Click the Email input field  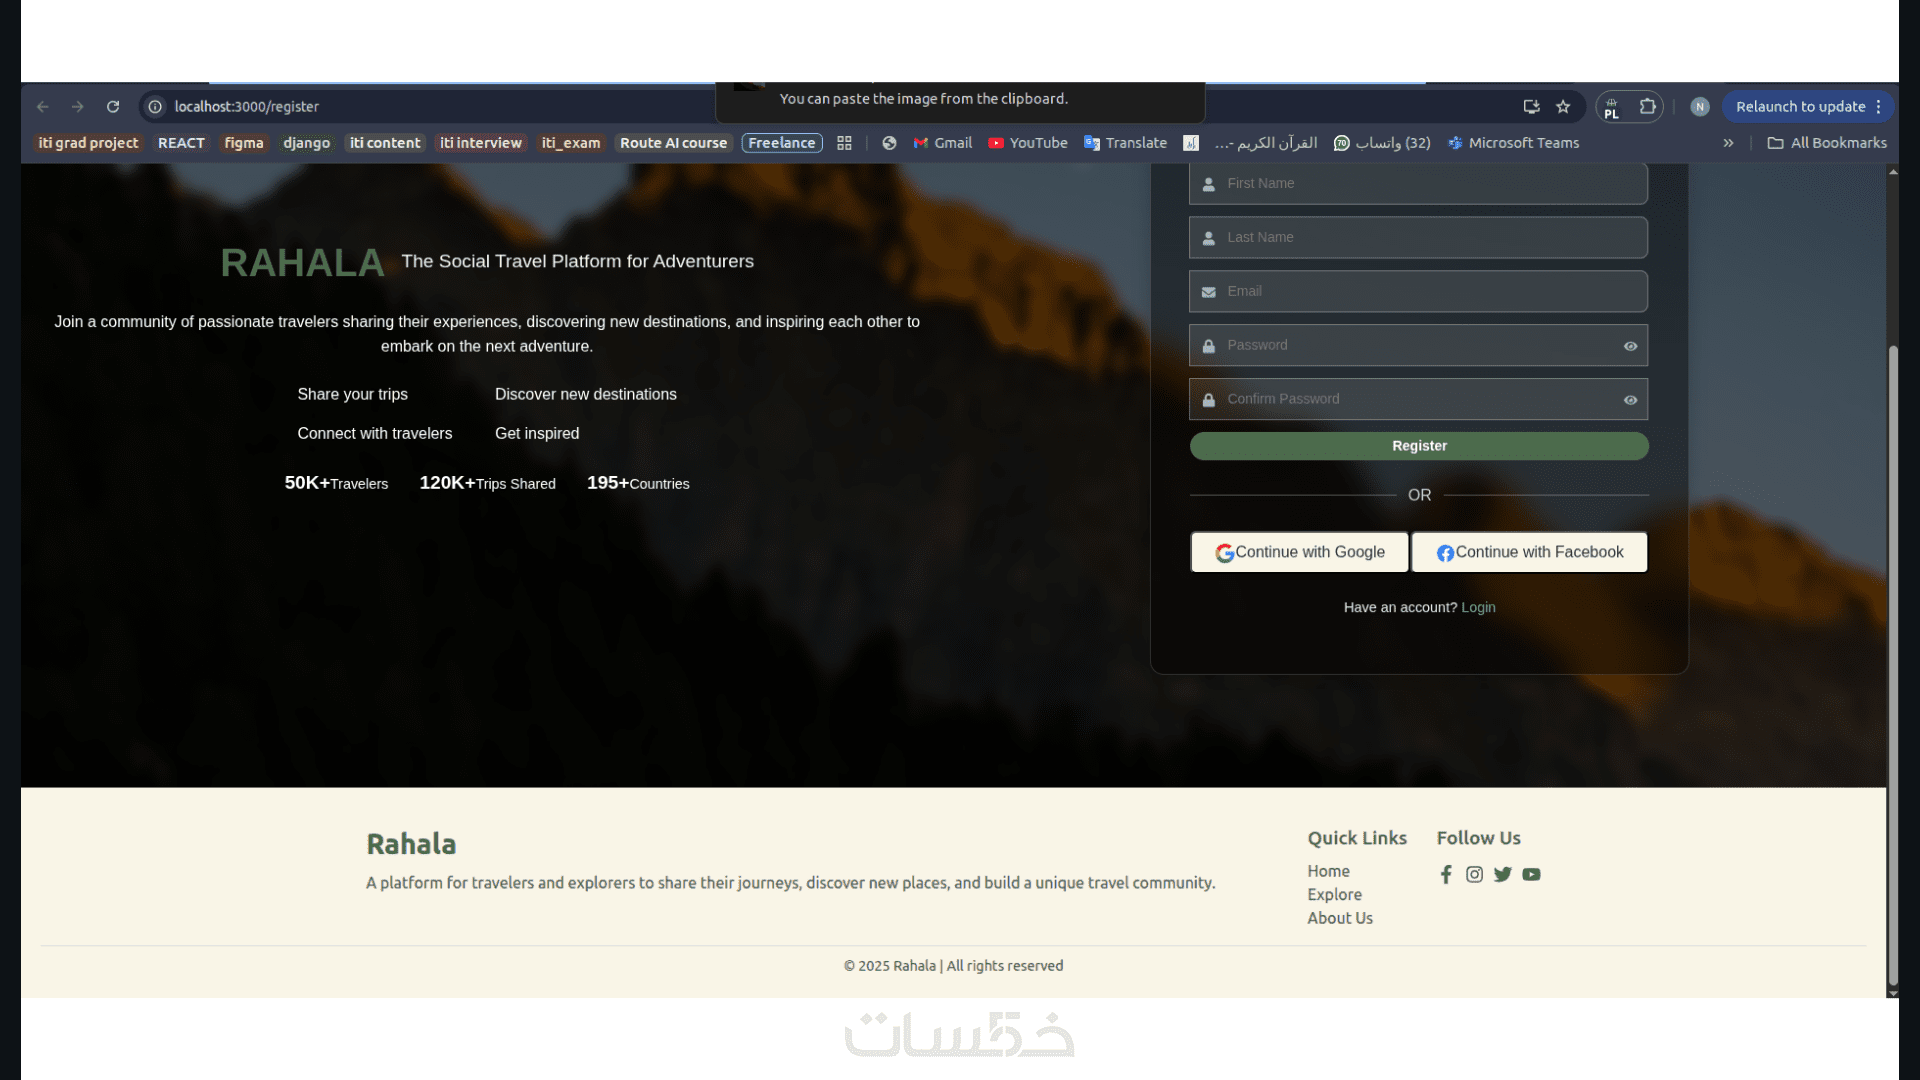tap(1418, 291)
